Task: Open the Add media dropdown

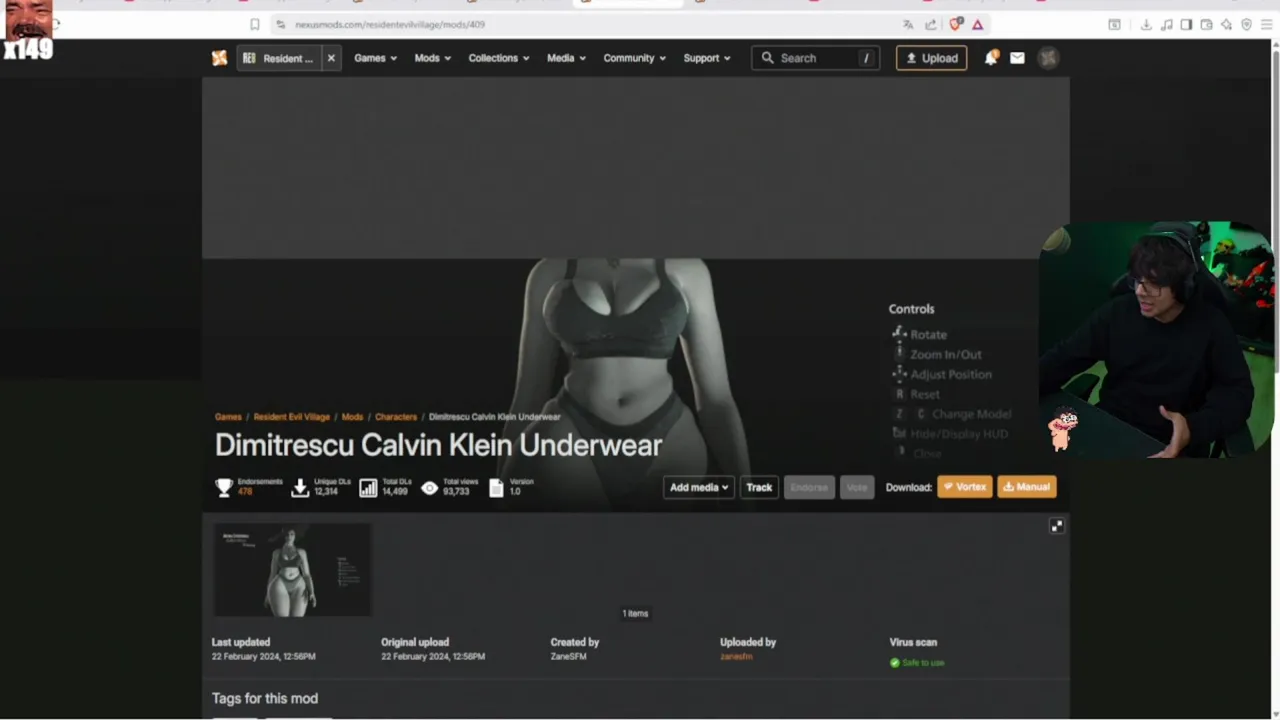Action: 698,487
